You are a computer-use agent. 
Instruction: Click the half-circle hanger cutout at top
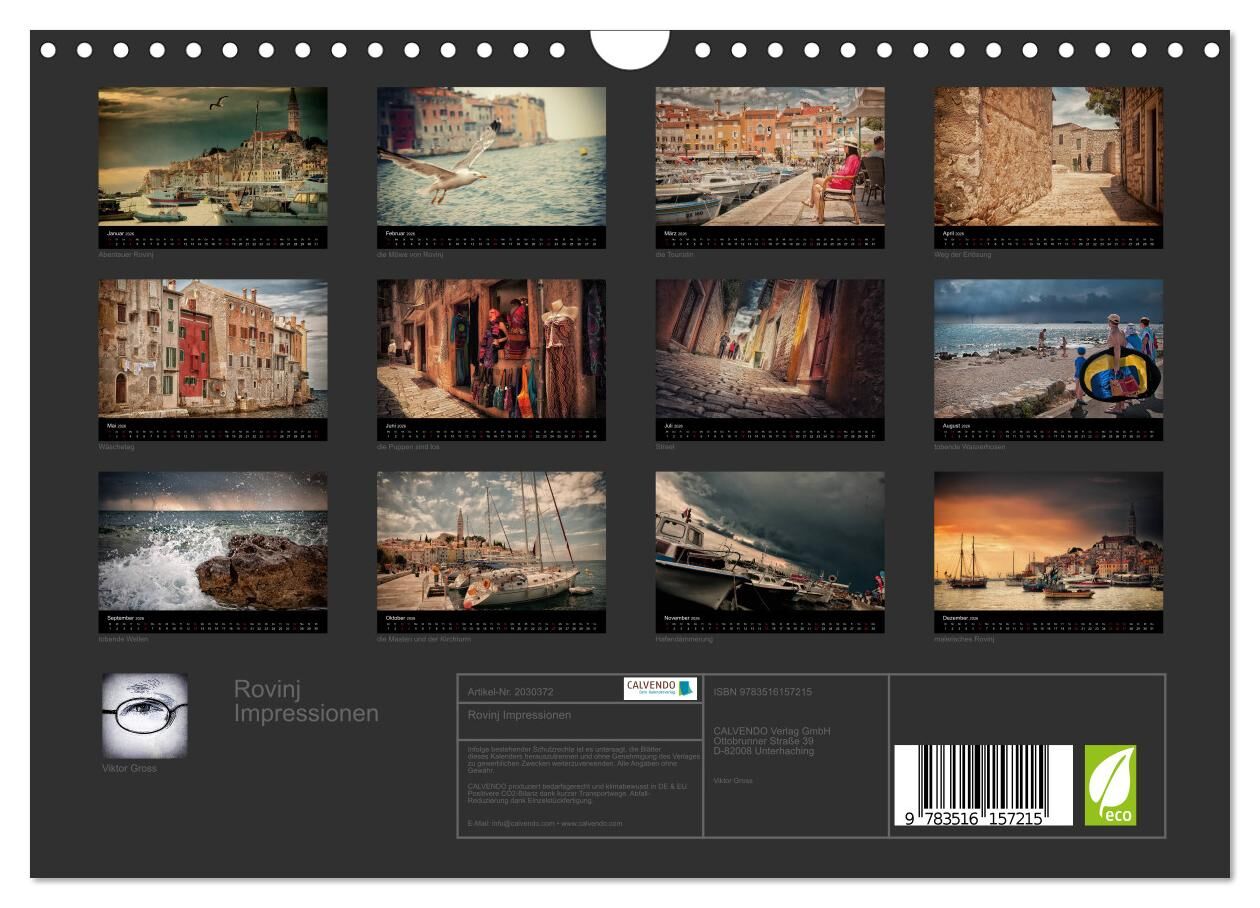pyautogui.click(x=630, y=48)
